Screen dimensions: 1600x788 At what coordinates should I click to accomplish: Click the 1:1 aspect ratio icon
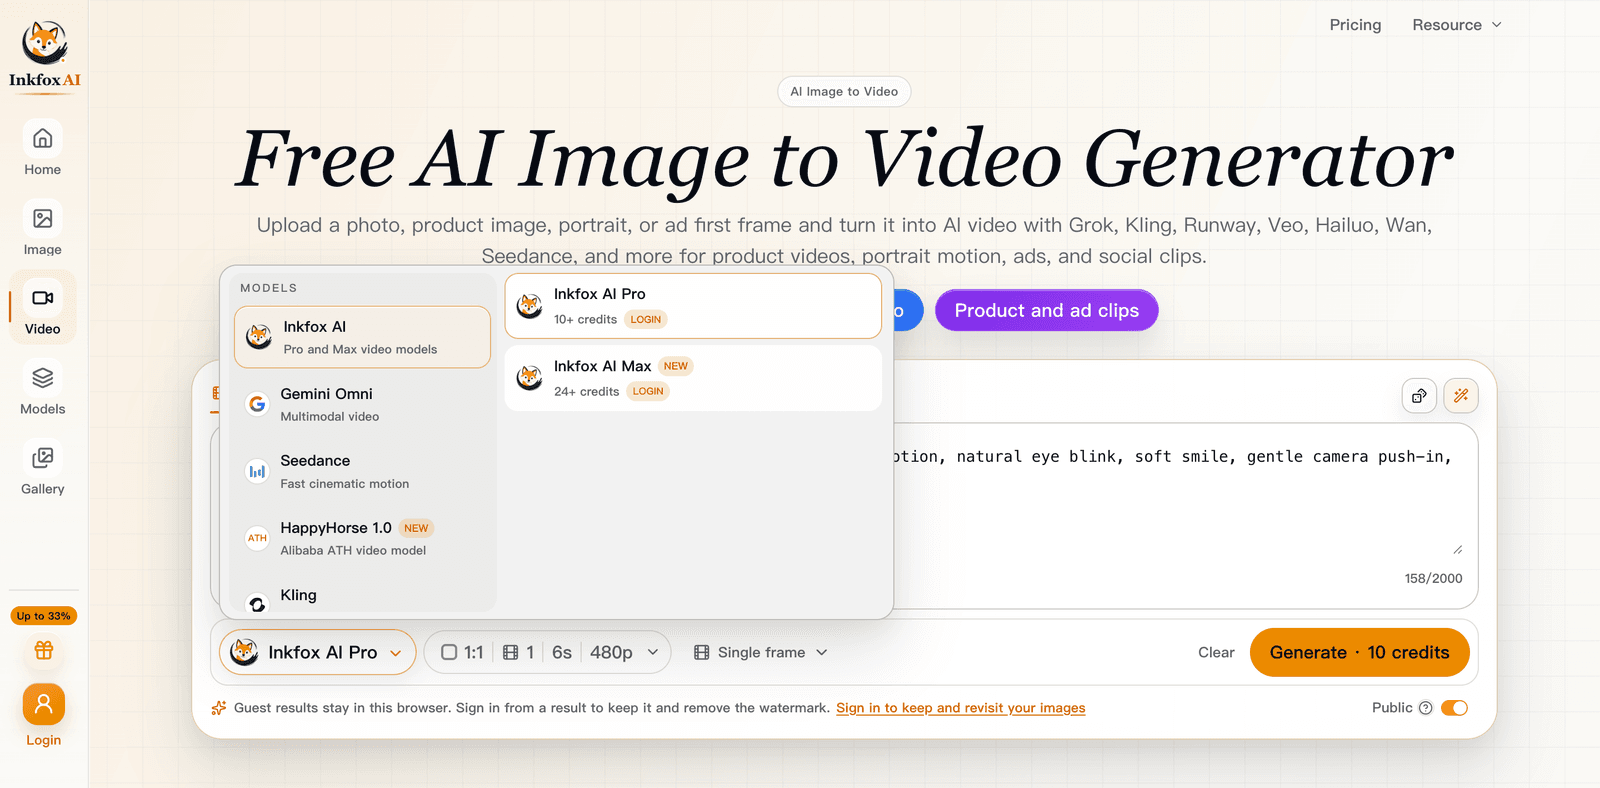[449, 652]
